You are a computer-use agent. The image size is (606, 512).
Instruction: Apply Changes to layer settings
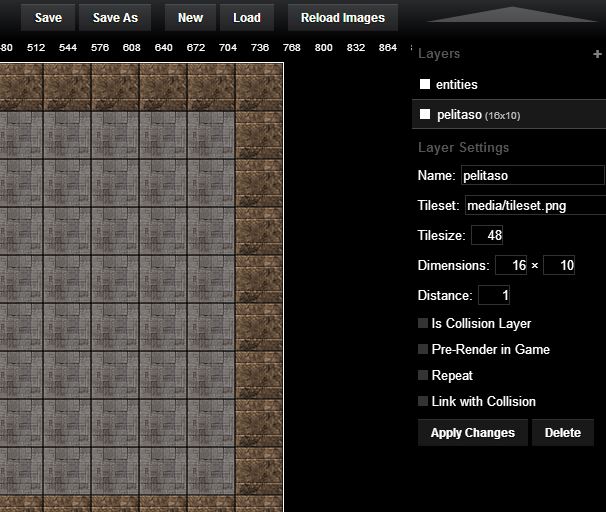(472, 433)
